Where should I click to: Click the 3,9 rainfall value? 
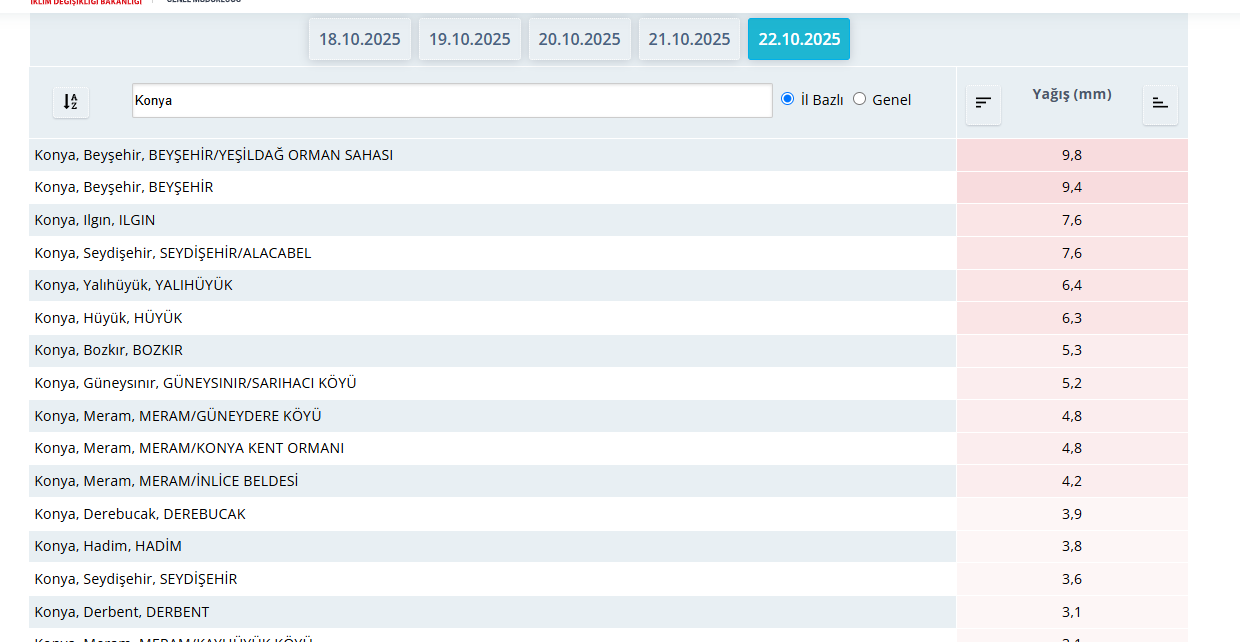click(x=1072, y=514)
